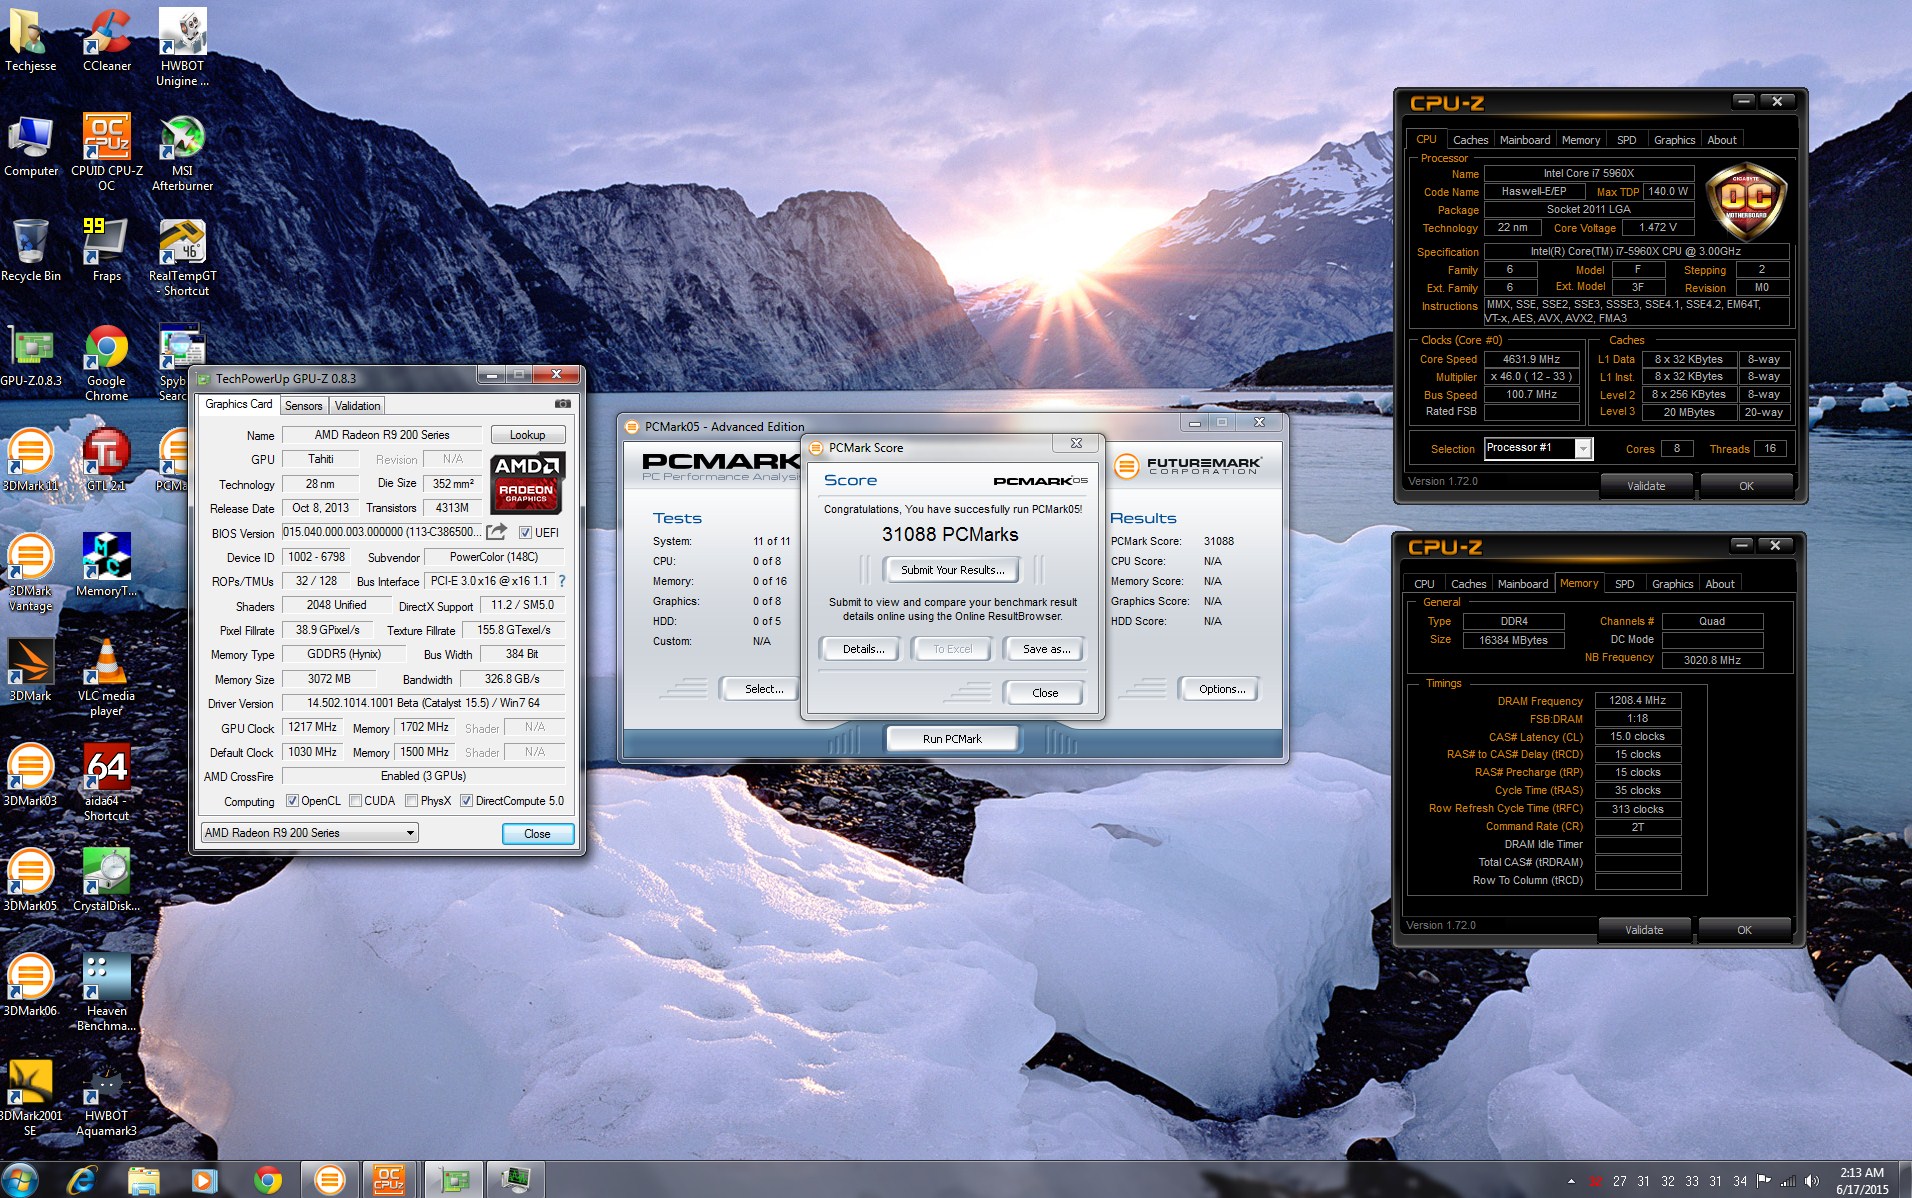Open the Techjesse folder icon
Viewport: 1912px width, 1198px height.
pos(30,38)
